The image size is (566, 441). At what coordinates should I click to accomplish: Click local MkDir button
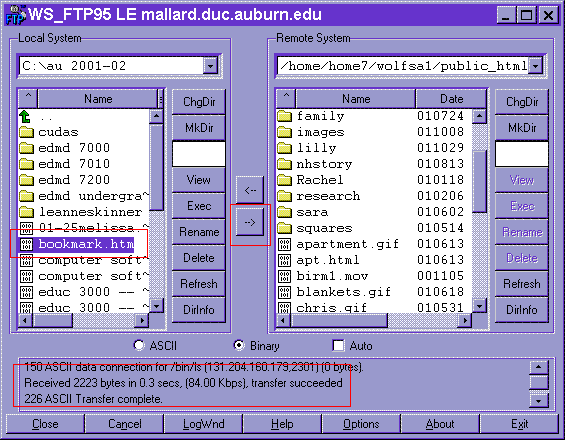click(199, 128)
